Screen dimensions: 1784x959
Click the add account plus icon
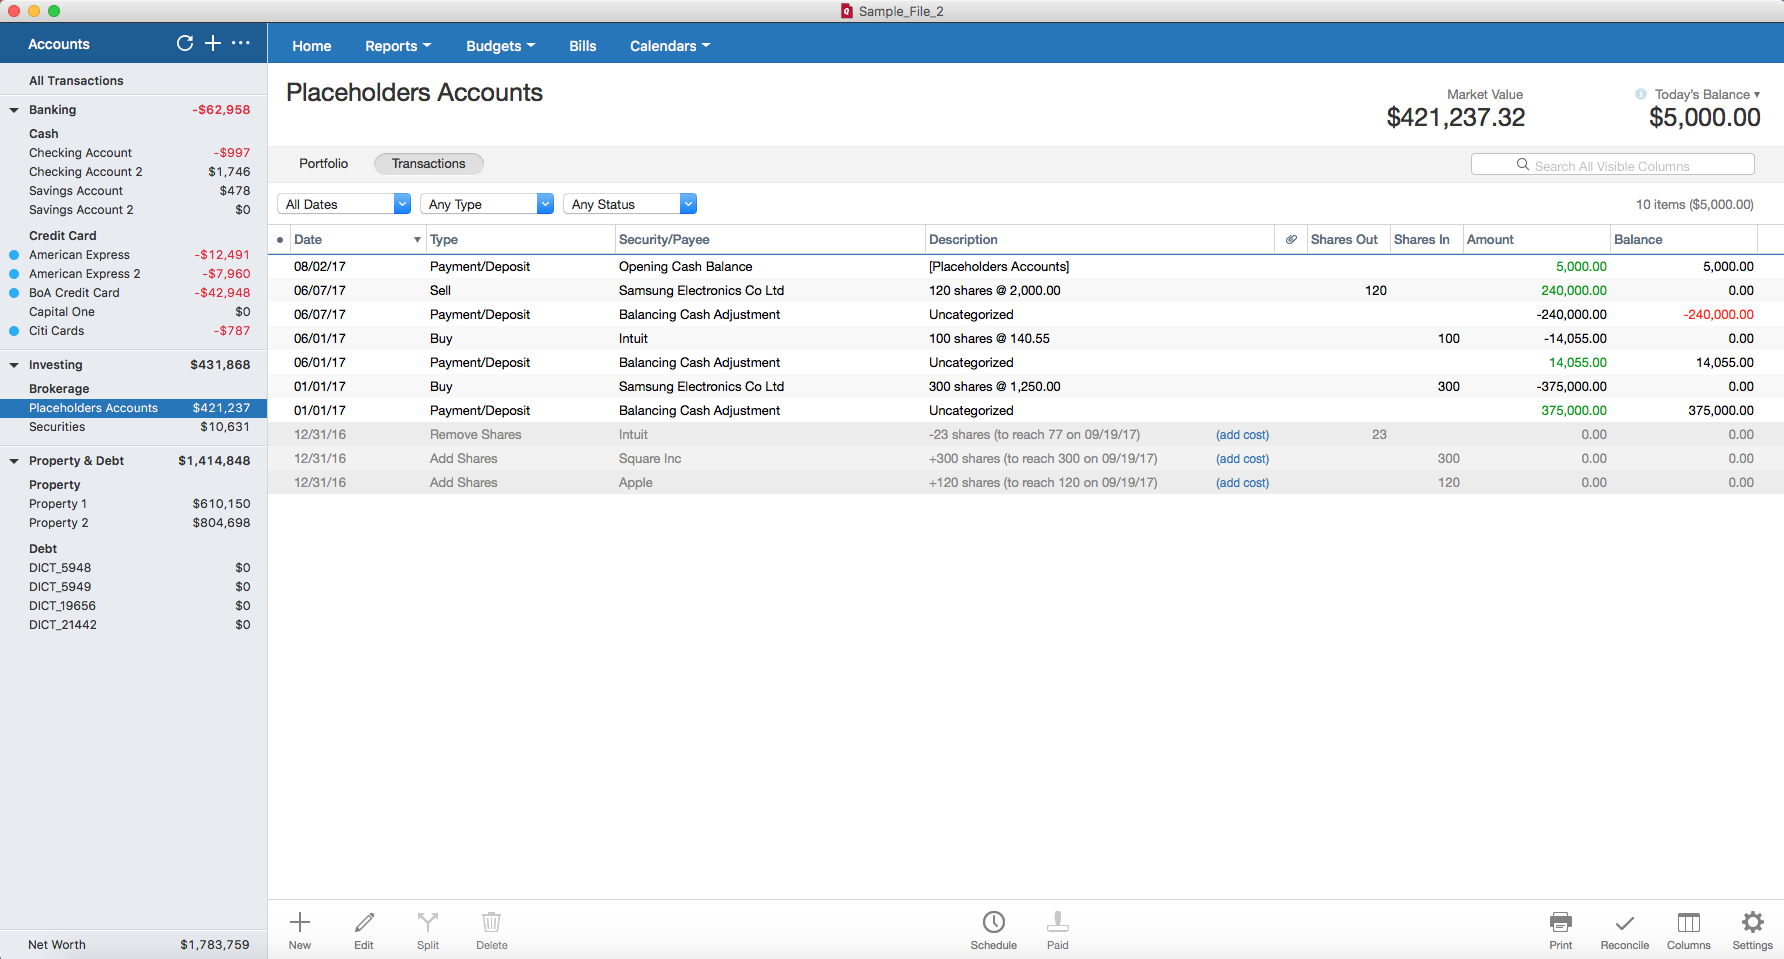click(x=213, y=43)
